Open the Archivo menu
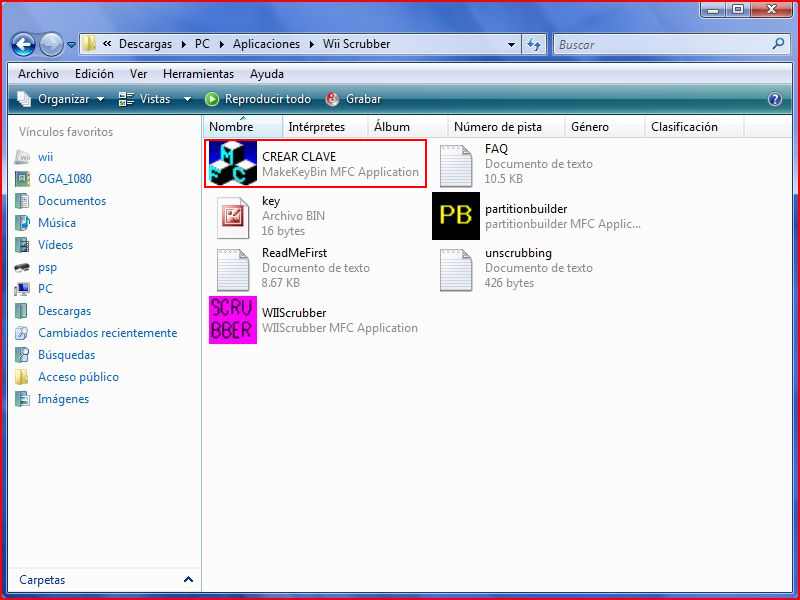This screenshot has height=600, width=800. pos(38,74)
